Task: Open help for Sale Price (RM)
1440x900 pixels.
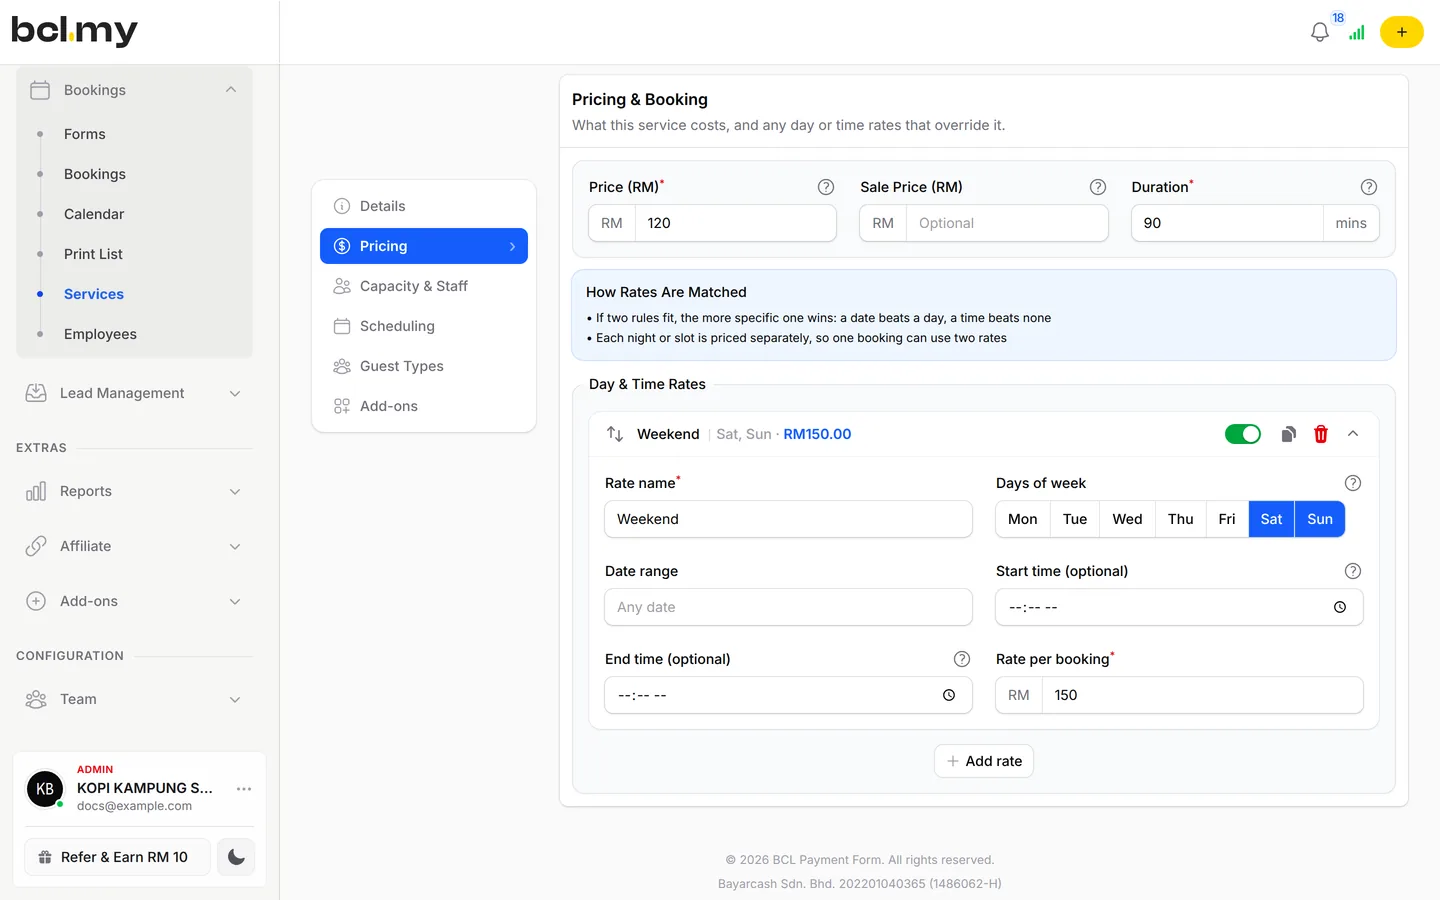Action: click(x=1097, y=187)
